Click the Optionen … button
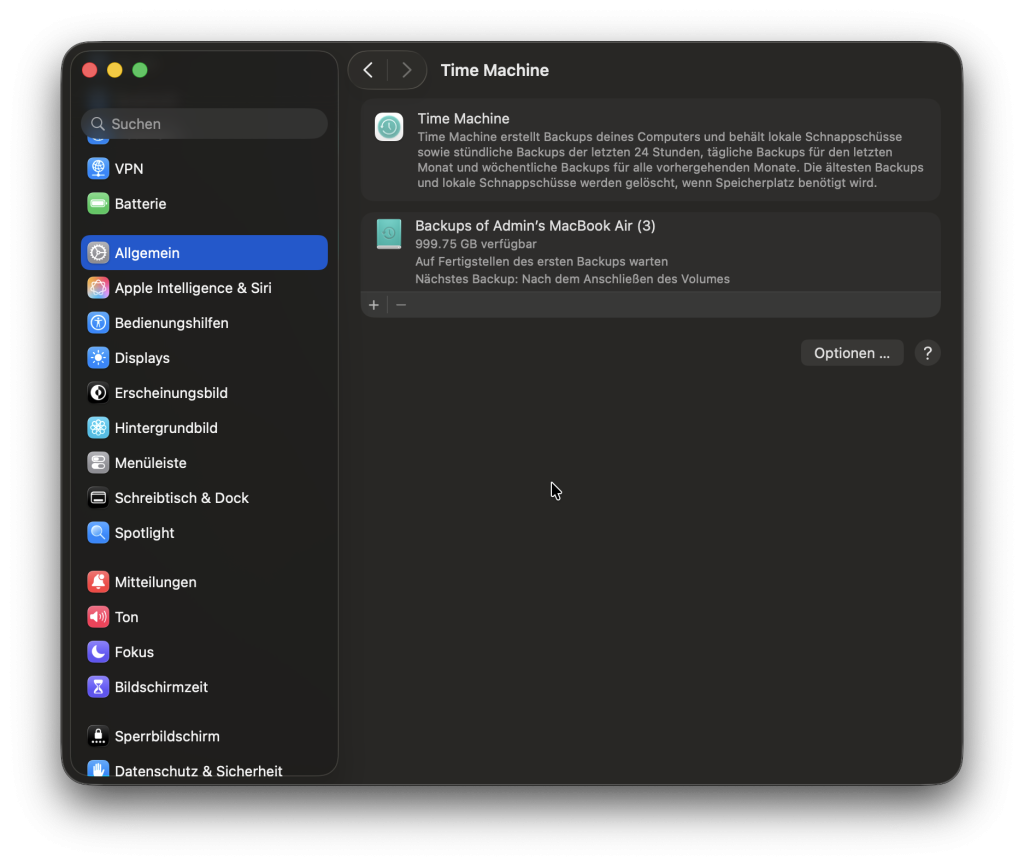The height and width of the screenshot is (866, 1024). pos(852,353)
